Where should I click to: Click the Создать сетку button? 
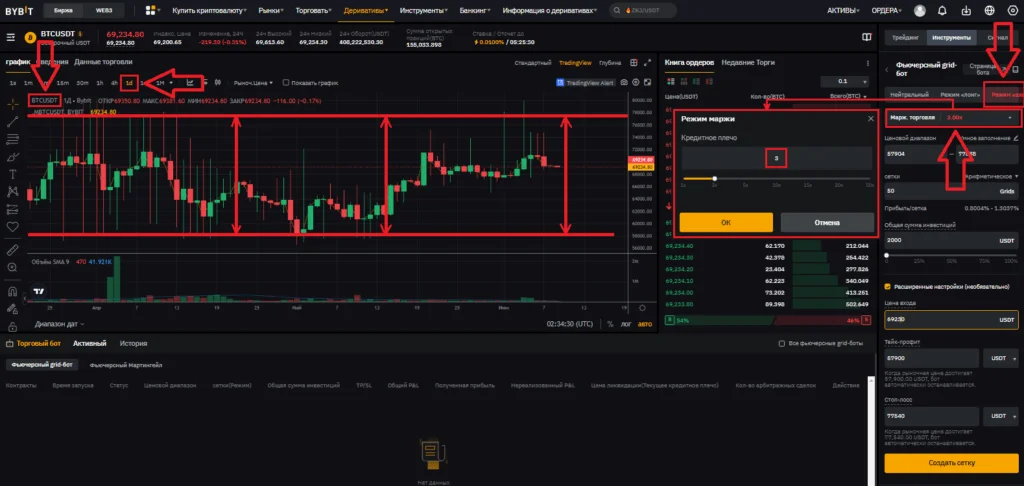click(x=951, y=462)
